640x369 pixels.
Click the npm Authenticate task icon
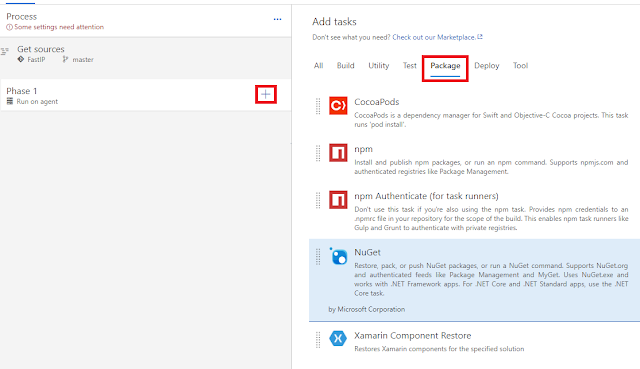click(x=338, y=200)
